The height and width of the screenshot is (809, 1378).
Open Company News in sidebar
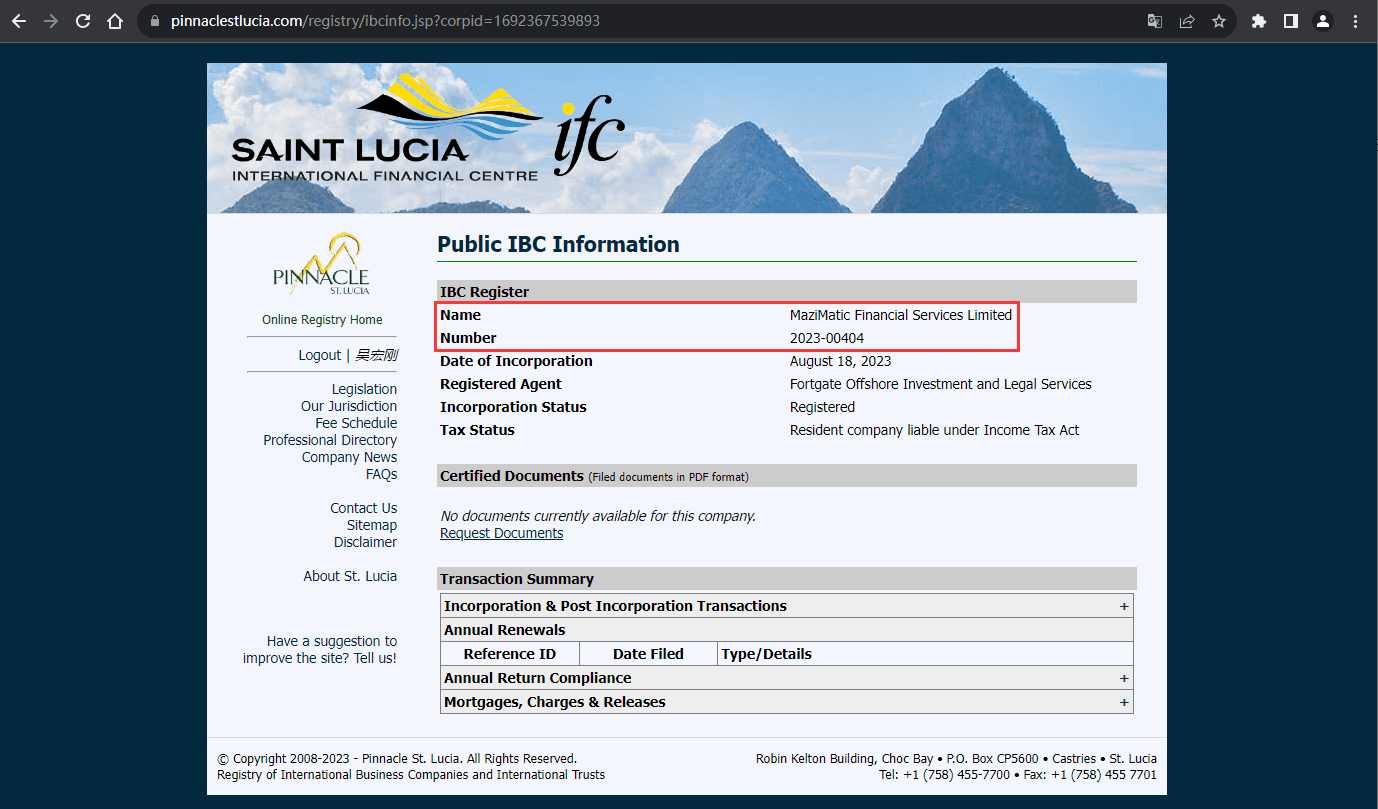tap(349, 457)
